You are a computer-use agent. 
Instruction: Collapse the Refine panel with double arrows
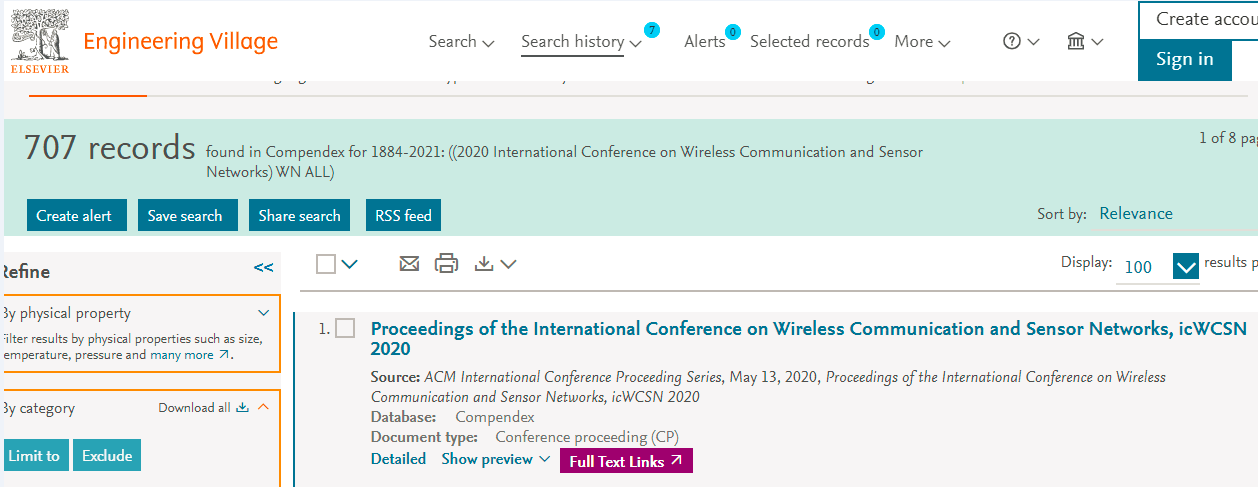pos(264,268)
